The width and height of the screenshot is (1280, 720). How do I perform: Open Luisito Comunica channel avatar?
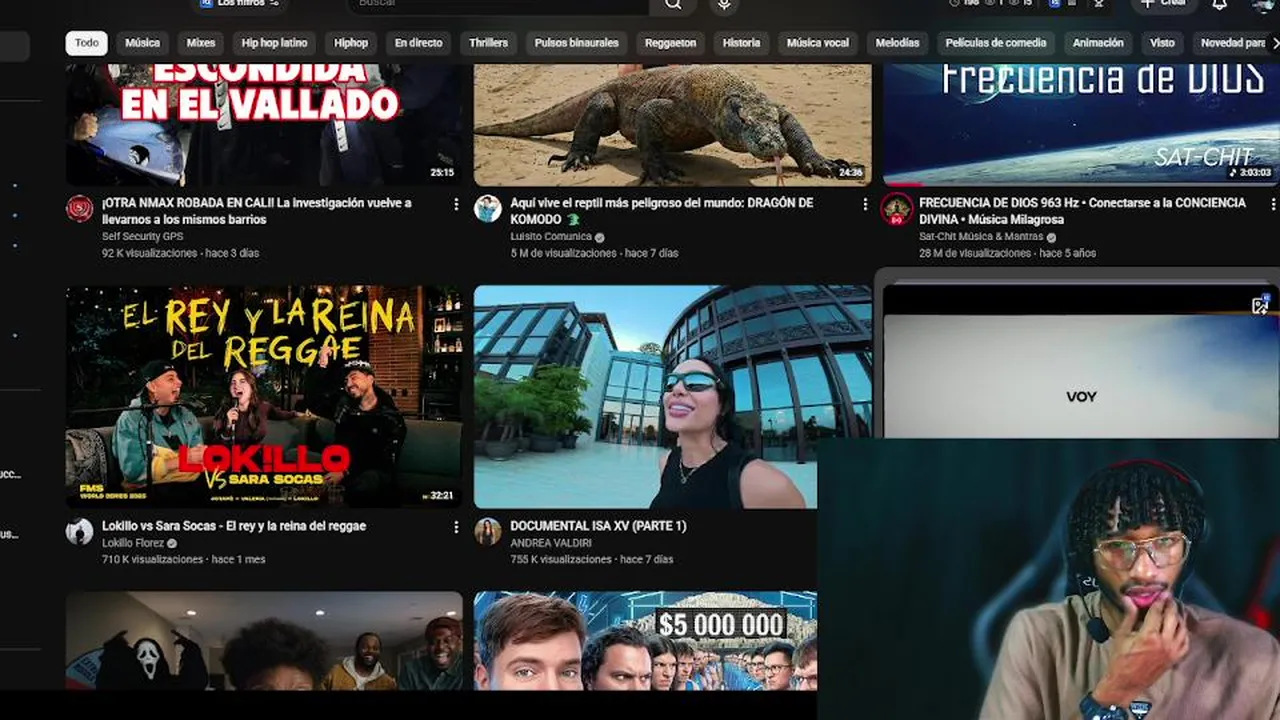click(488, 208)
